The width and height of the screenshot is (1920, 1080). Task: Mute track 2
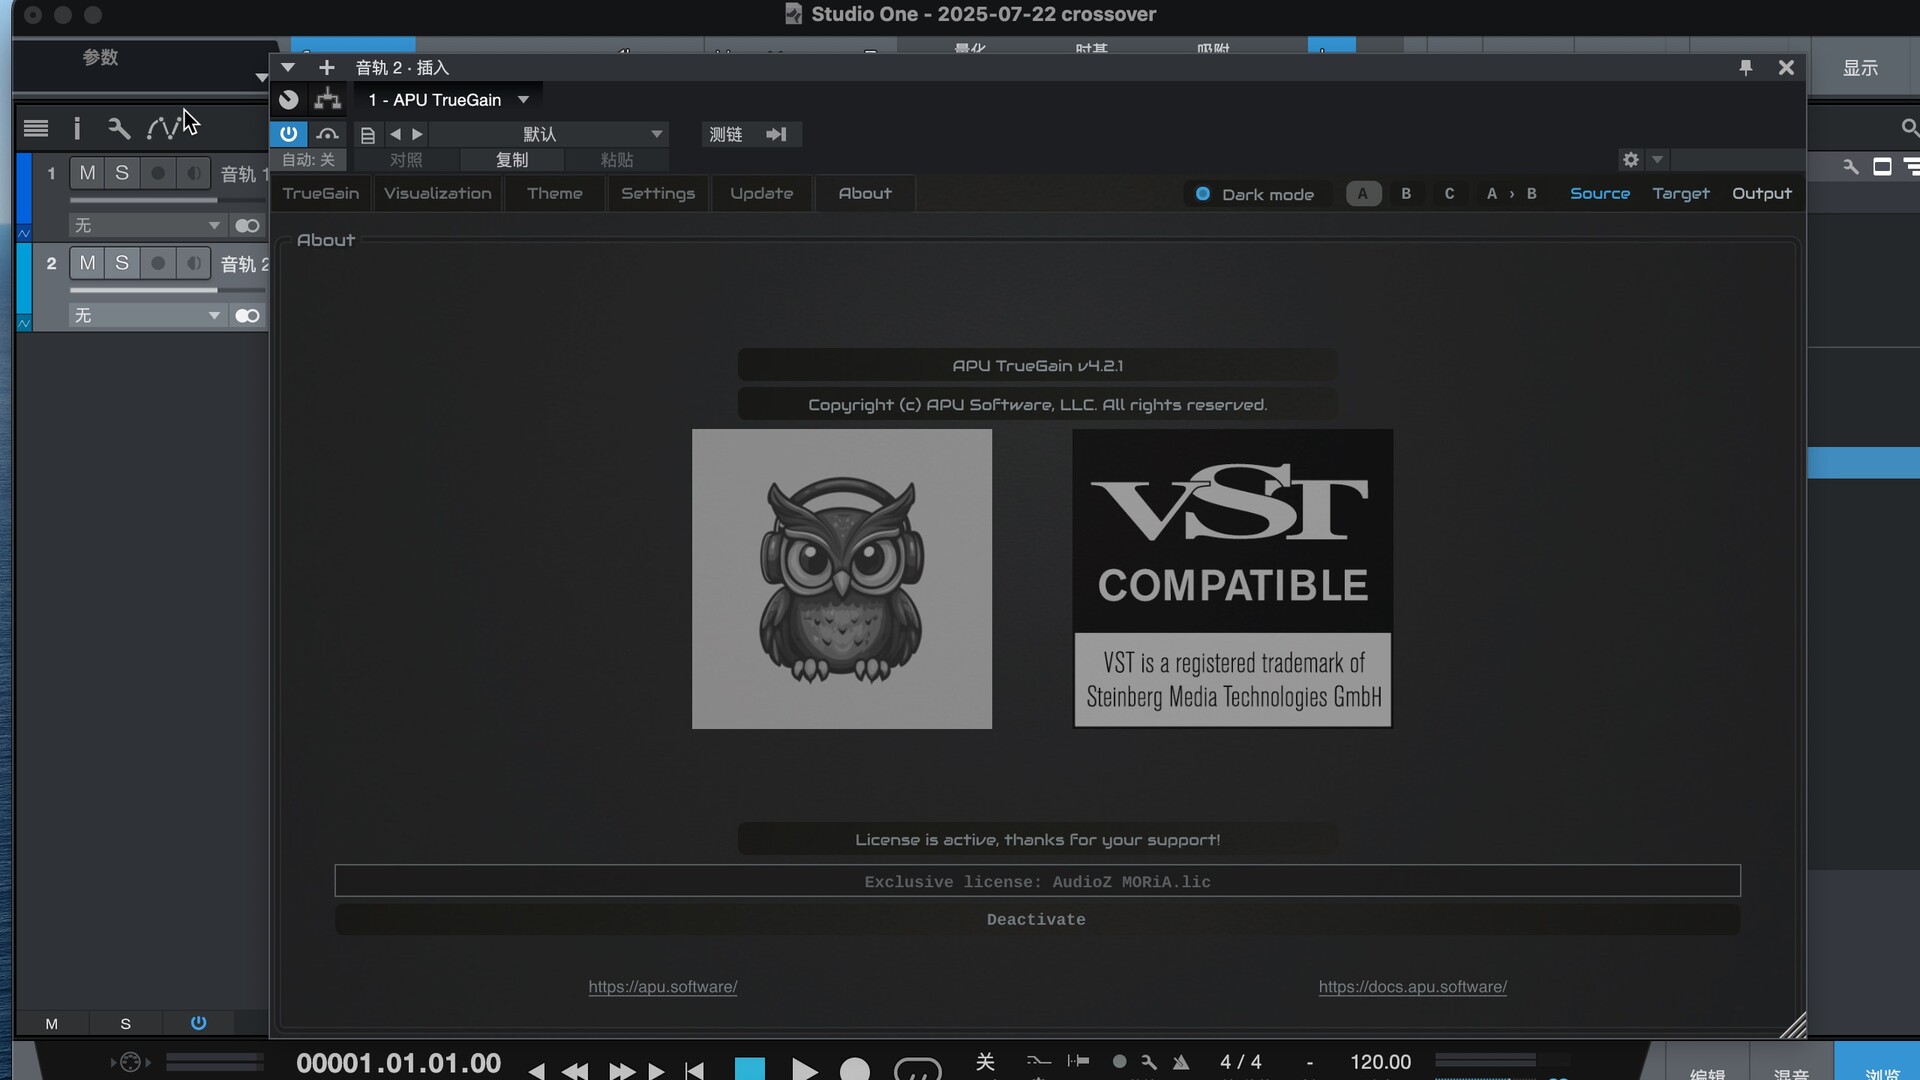pyautogui.click(x=88, y=263)
